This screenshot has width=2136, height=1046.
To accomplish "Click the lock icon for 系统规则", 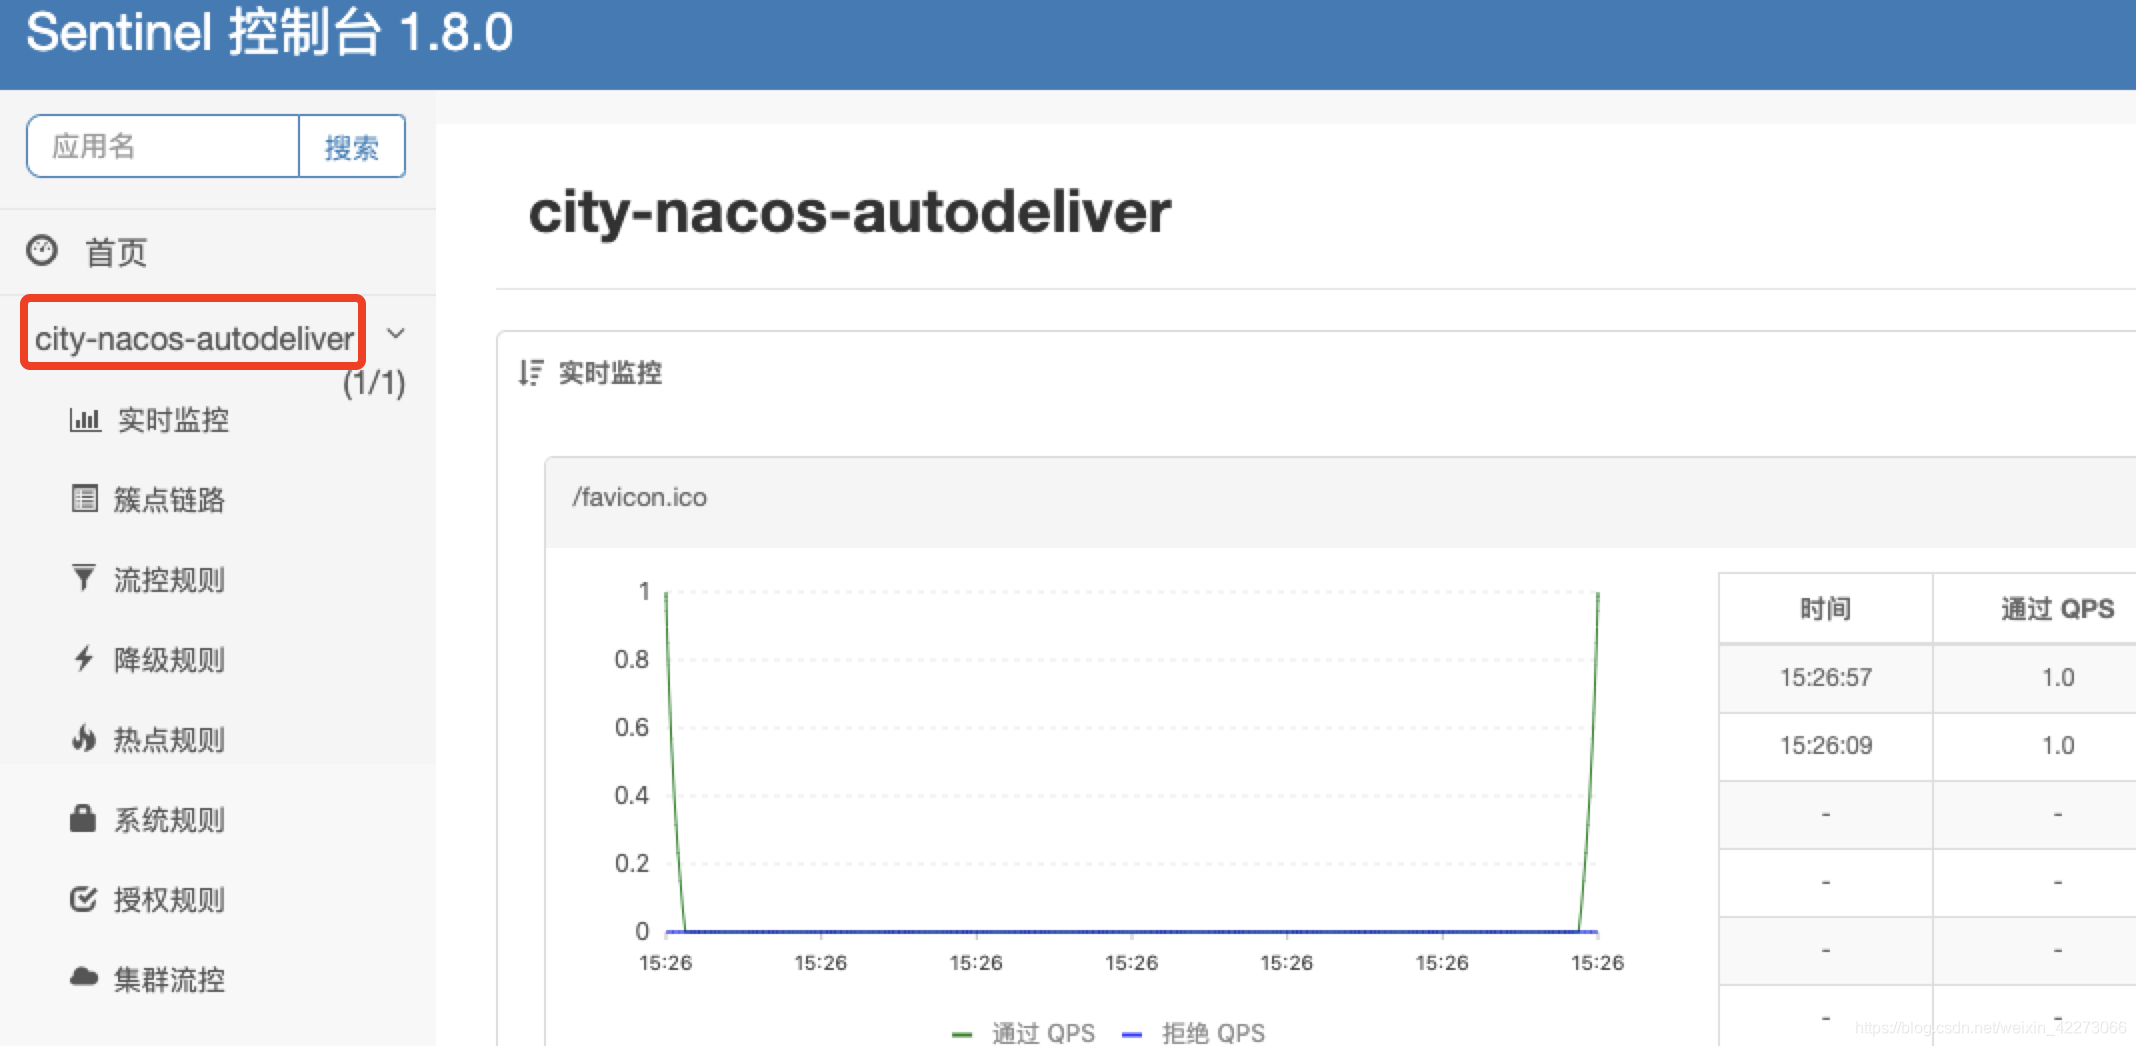I will [x=83, y=818].
